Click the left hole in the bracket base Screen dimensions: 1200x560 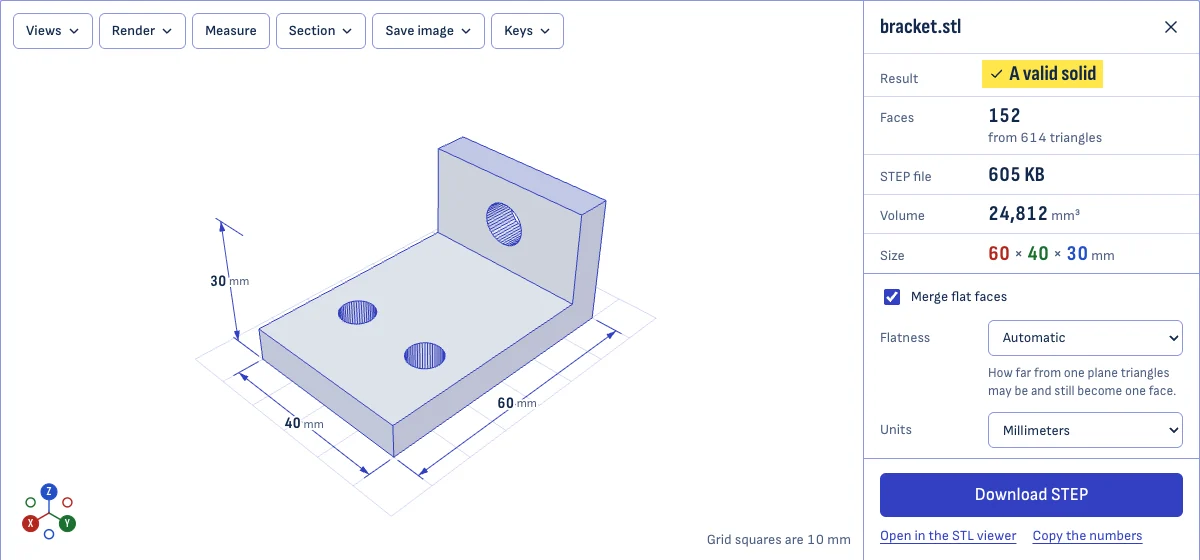pos(357,312)
